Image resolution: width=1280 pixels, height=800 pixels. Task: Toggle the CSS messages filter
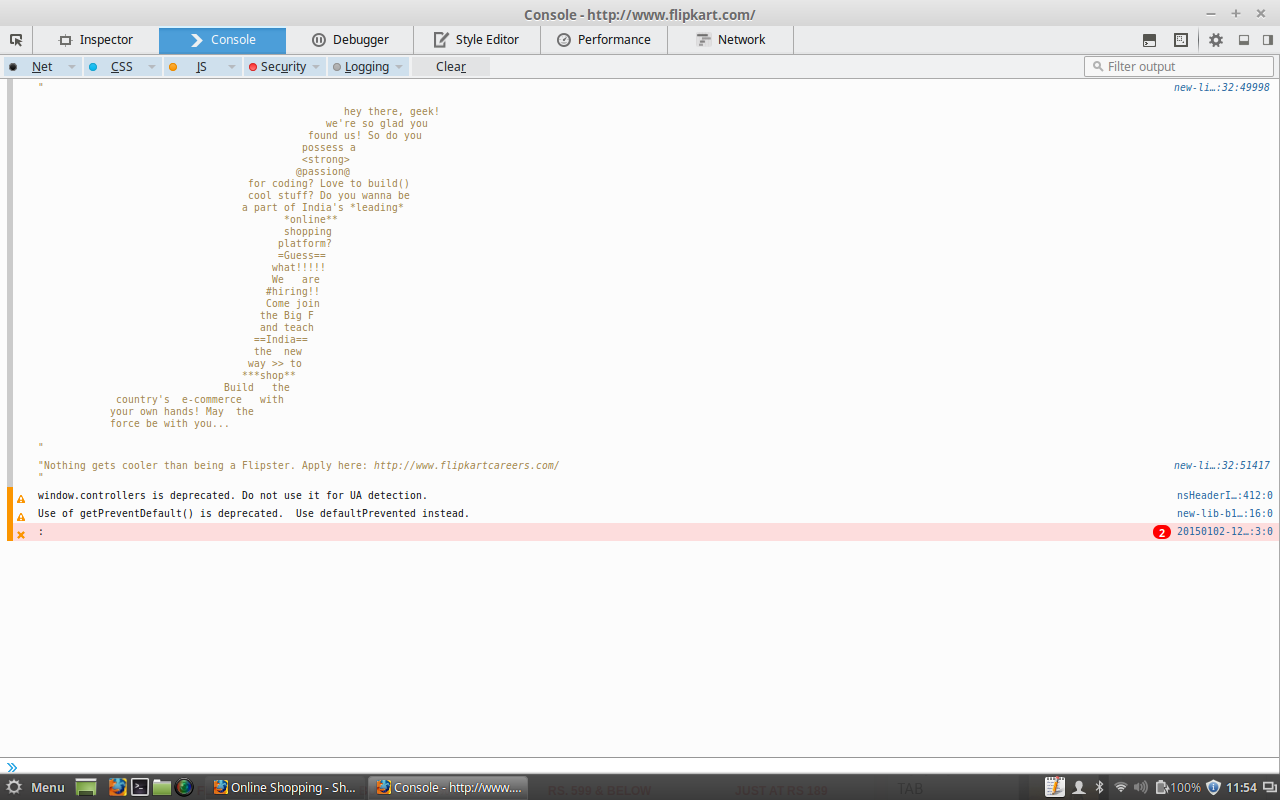113,66
